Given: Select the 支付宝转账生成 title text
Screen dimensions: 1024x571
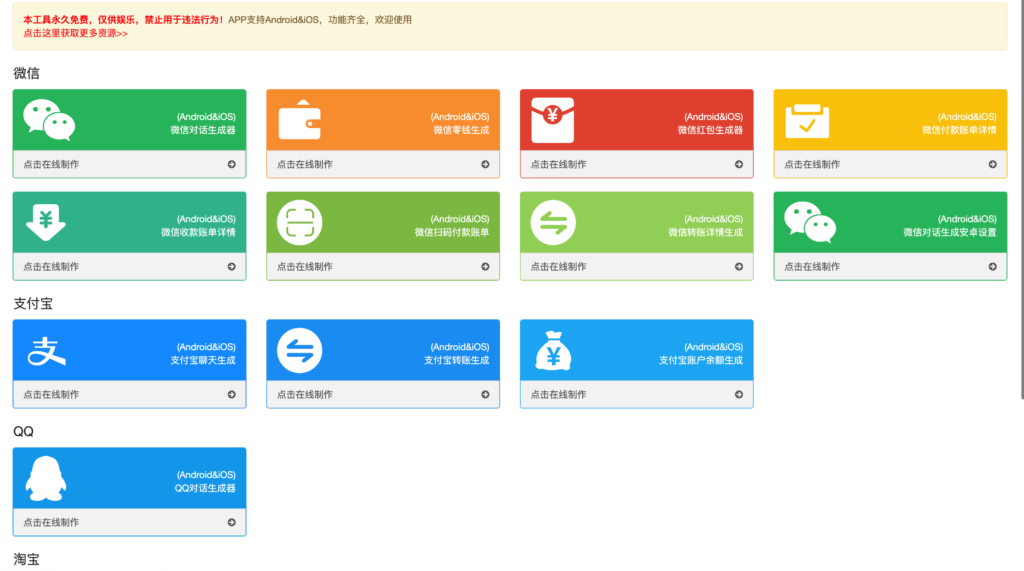Looking at the screenshot, I should tap(456, 360).
